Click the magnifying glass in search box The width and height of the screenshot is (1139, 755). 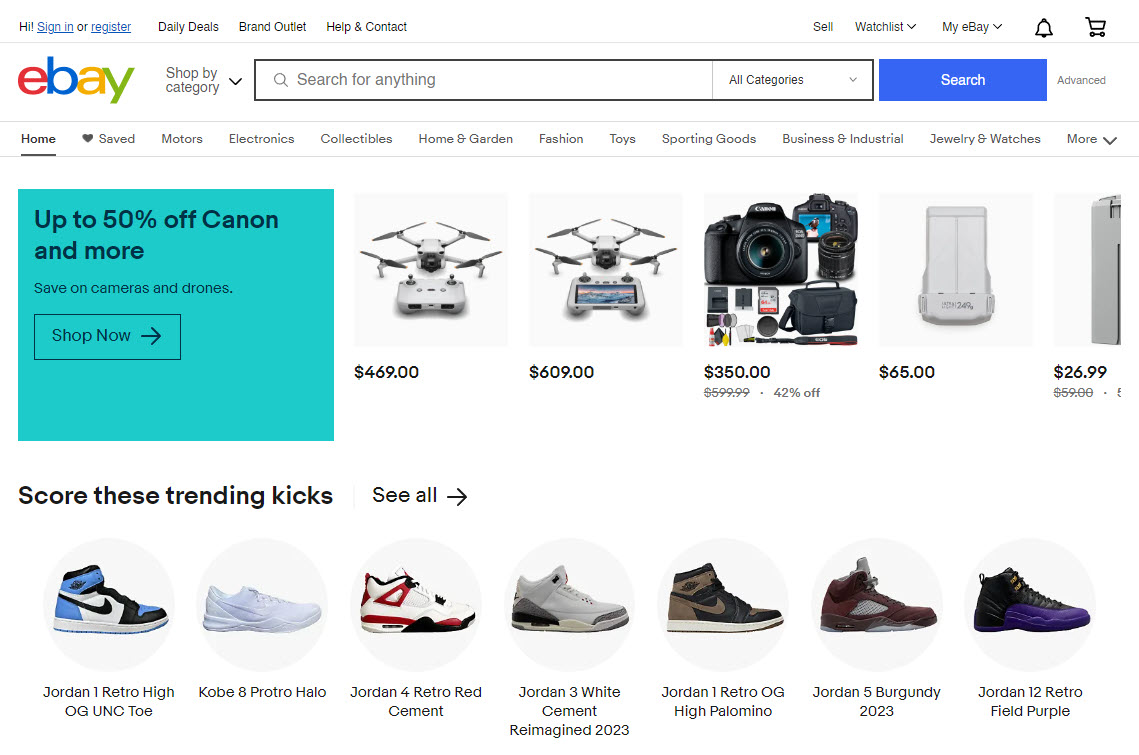(281, 80)
